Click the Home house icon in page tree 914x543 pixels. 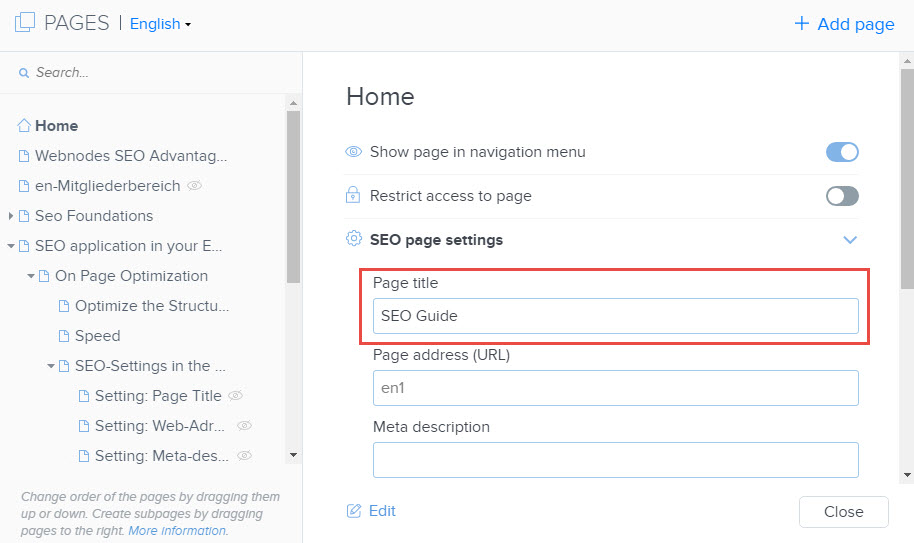click(x=24, y=125)
